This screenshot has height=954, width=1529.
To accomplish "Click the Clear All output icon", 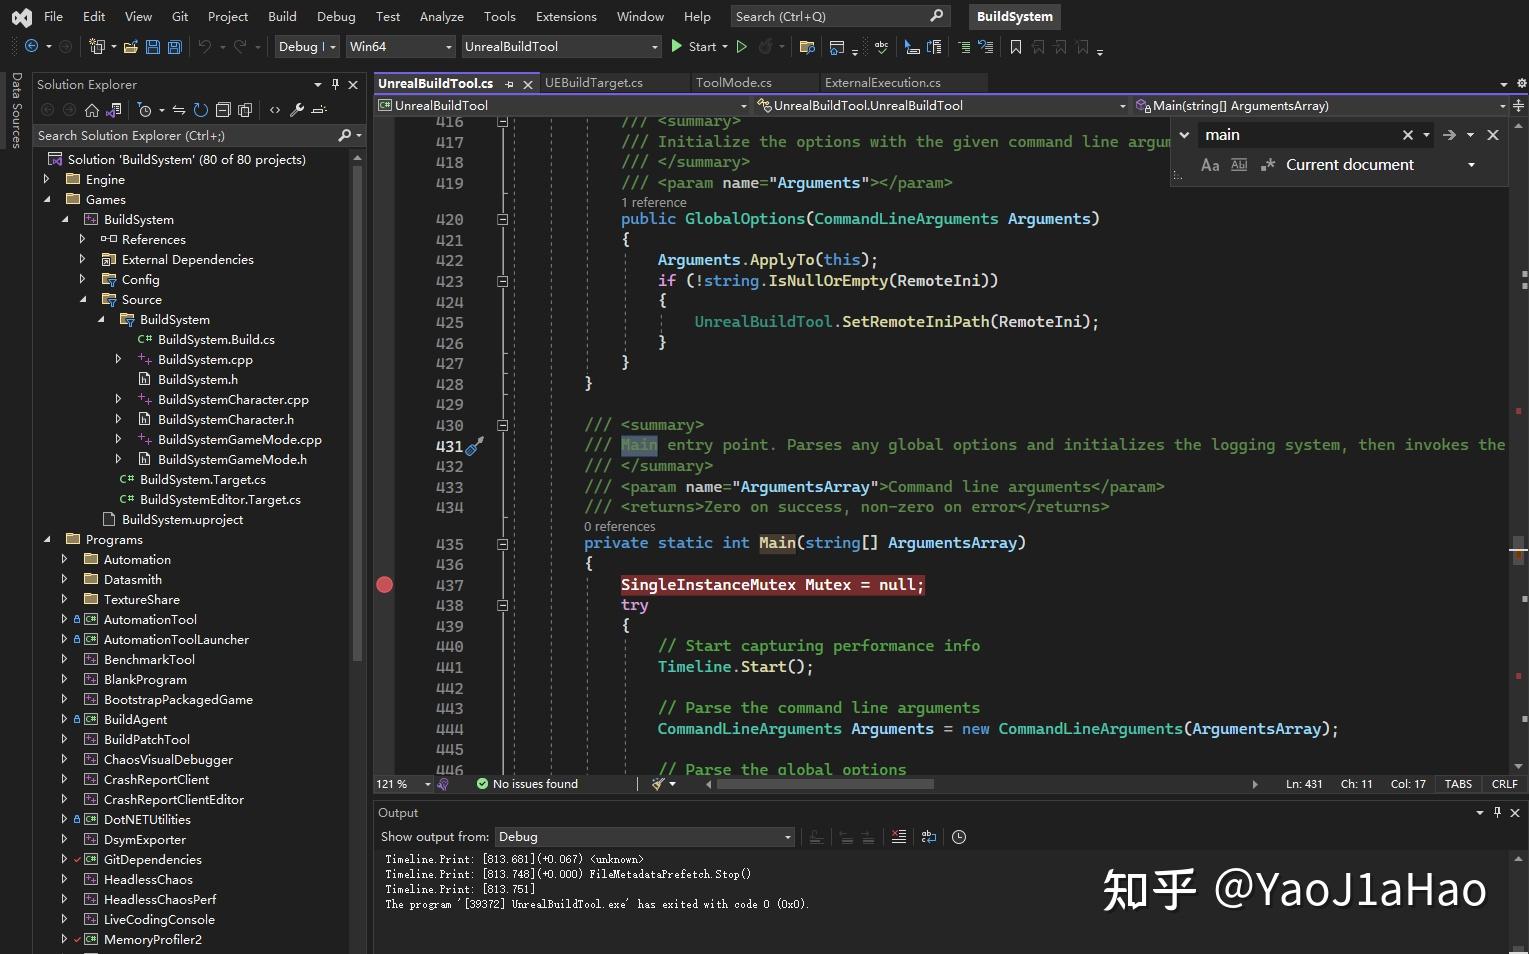I will coord(899,837).
